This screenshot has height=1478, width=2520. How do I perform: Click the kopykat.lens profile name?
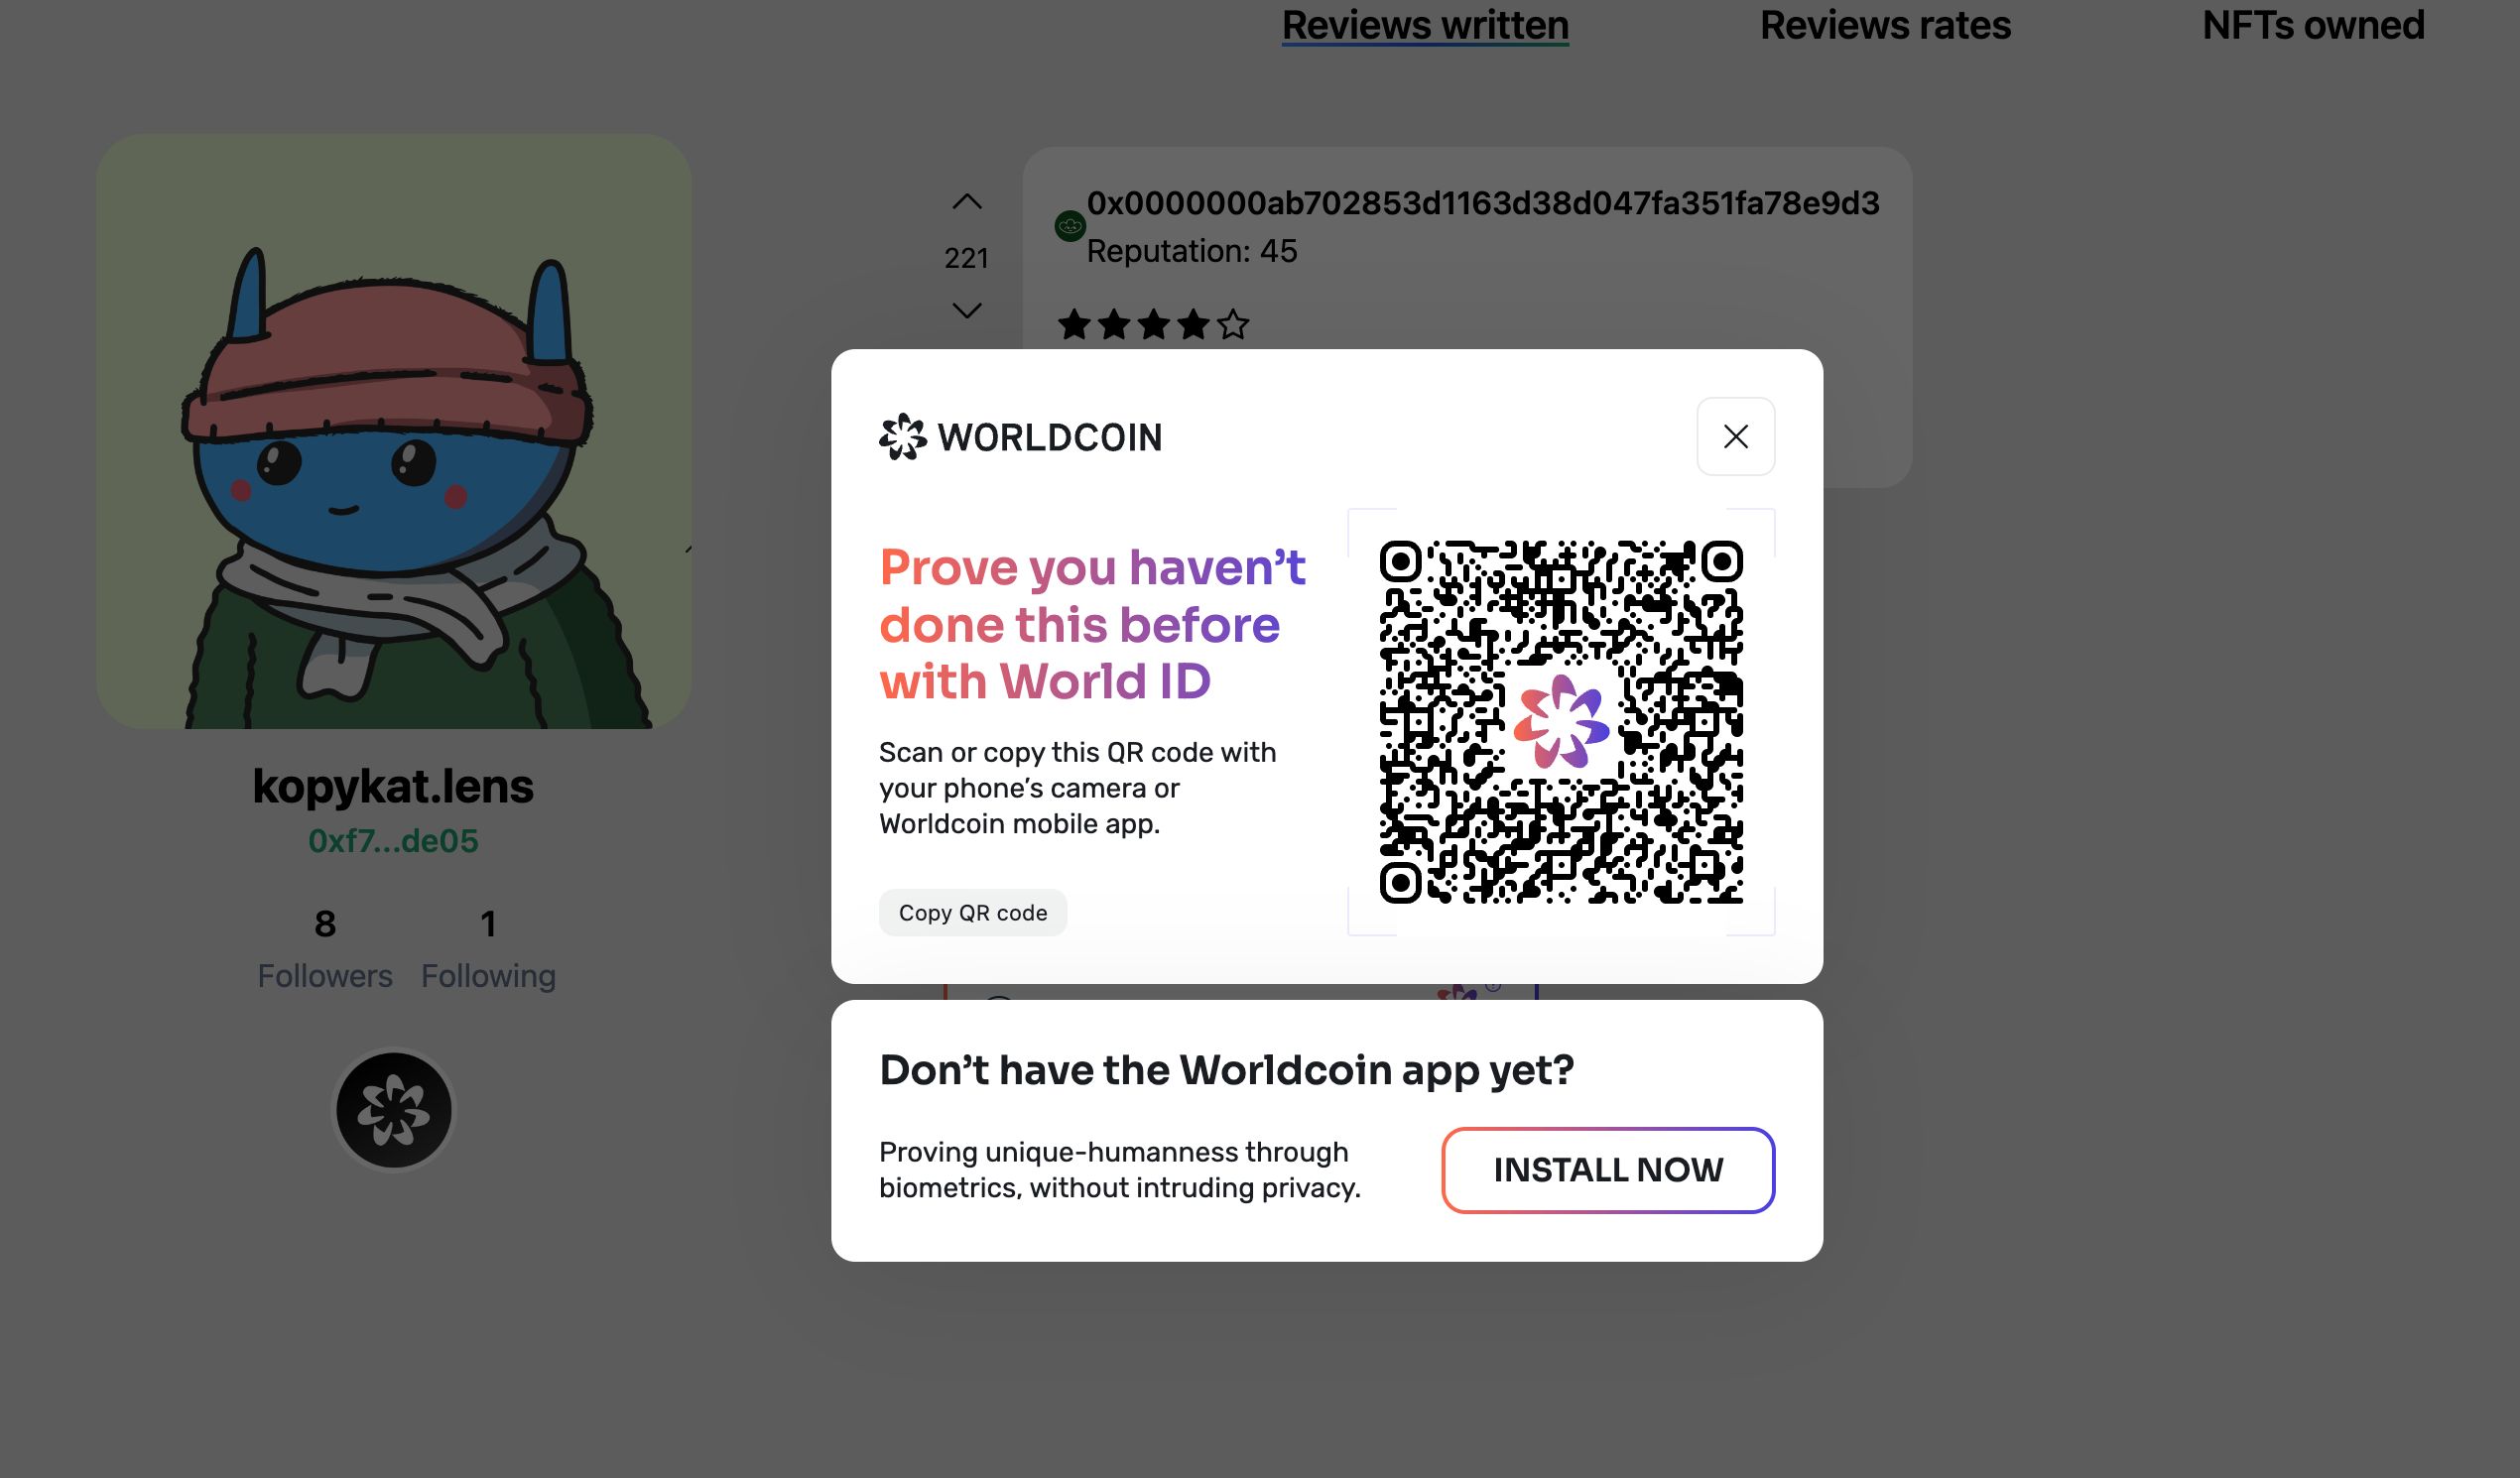point(393,786)
